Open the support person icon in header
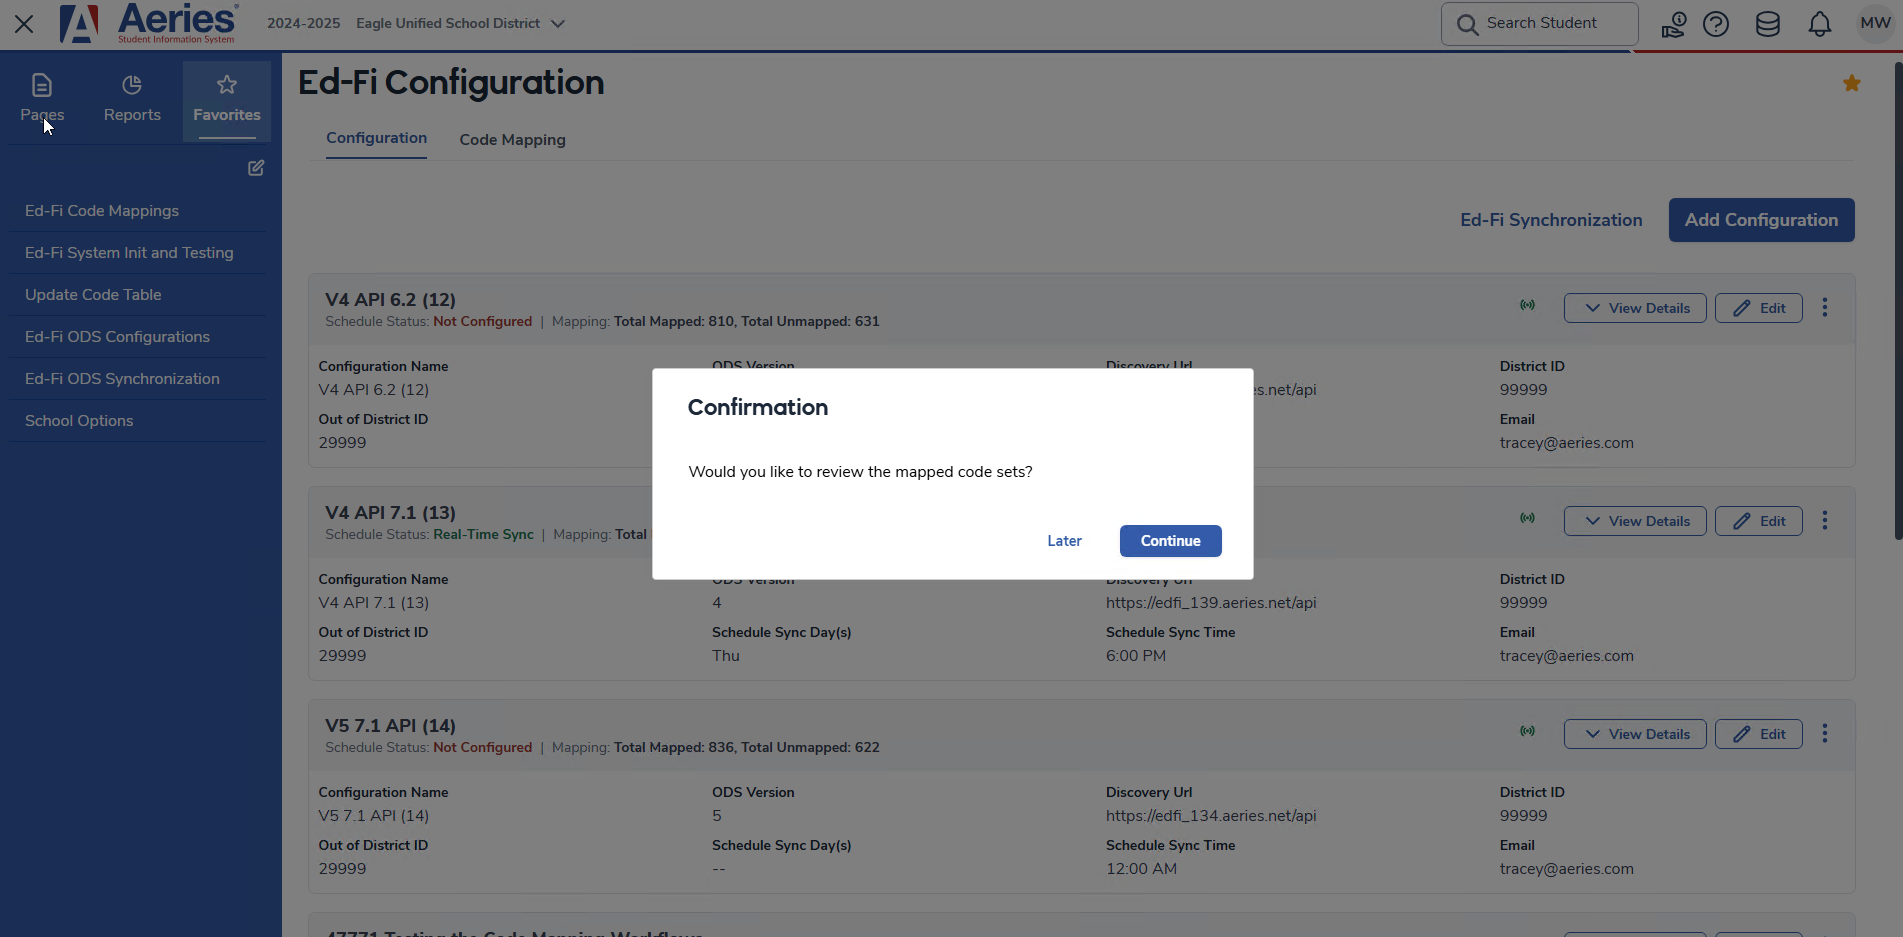The width and height of the screenshot is (1903, 937). [1673, 24]
